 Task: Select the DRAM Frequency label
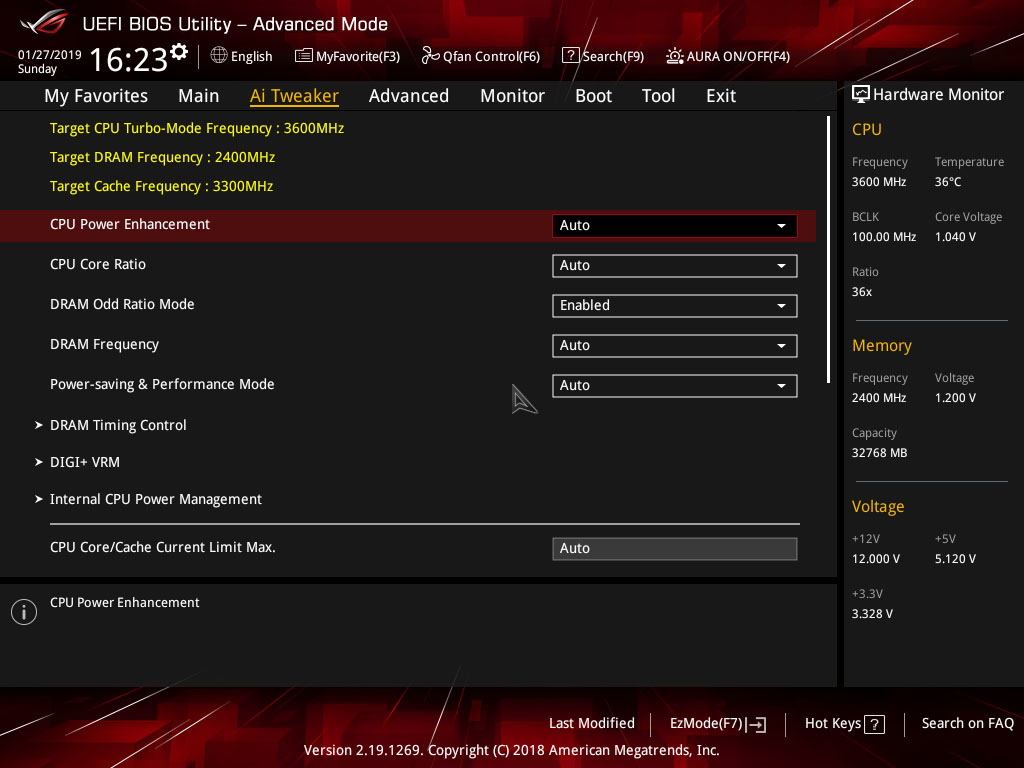tap(104, 344)
